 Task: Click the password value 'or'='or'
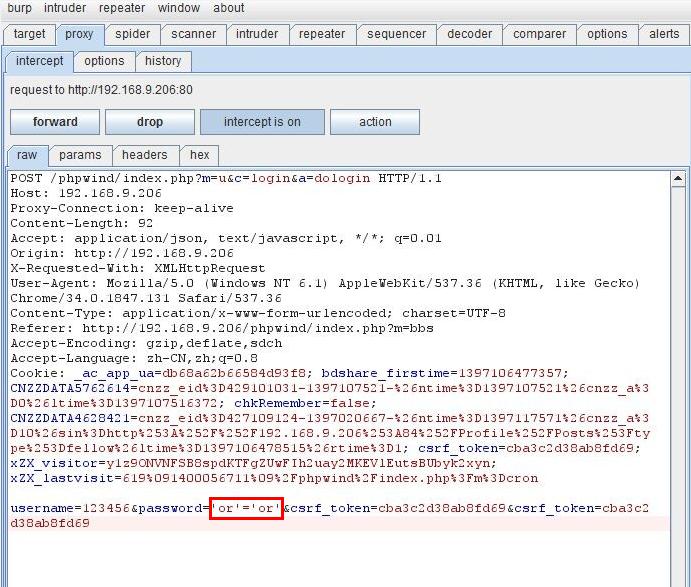click(246, 508)
